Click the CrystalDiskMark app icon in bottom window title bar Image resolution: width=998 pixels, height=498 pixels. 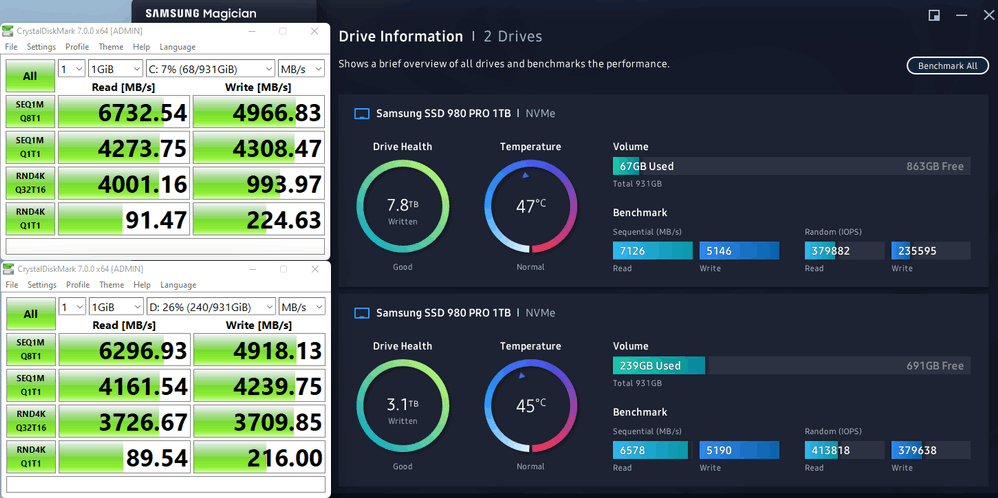pos(8,269)
